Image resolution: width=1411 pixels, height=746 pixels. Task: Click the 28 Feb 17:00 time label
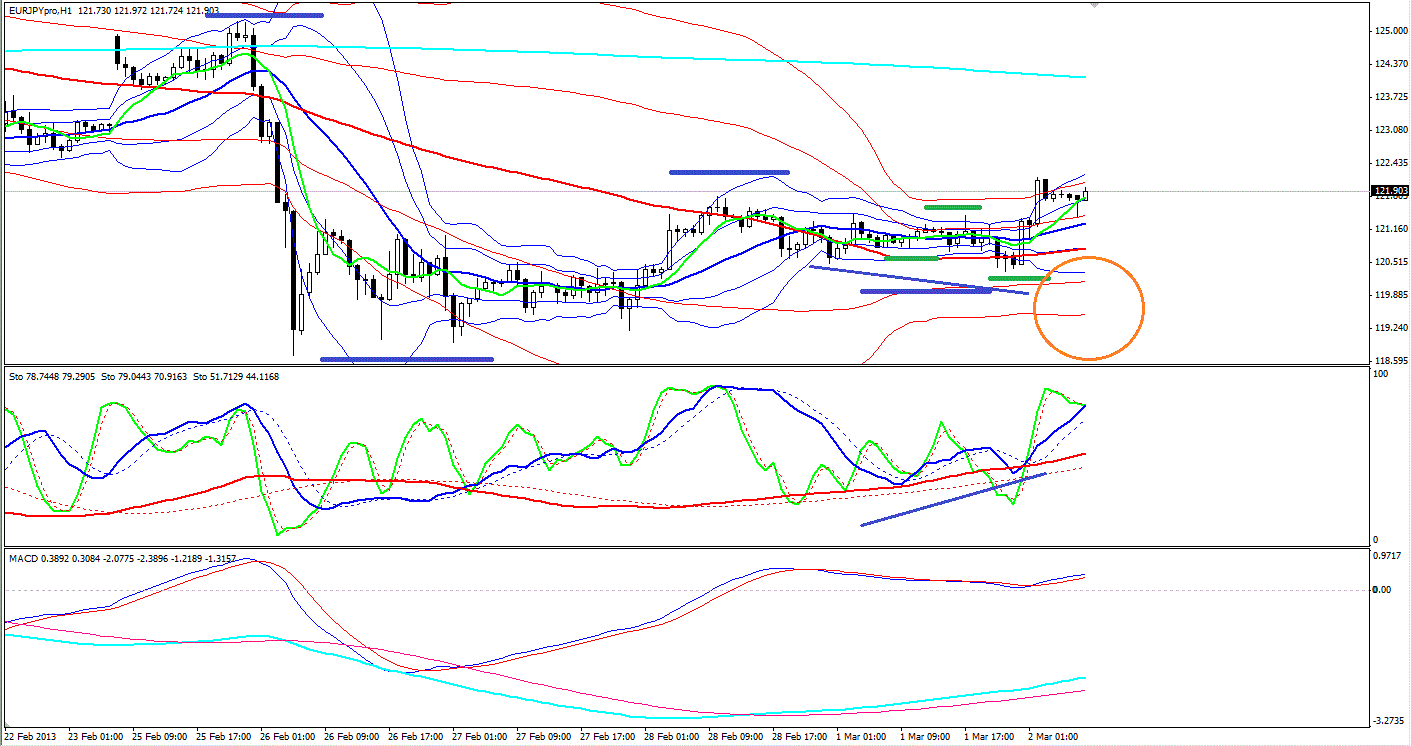(801, 737)
